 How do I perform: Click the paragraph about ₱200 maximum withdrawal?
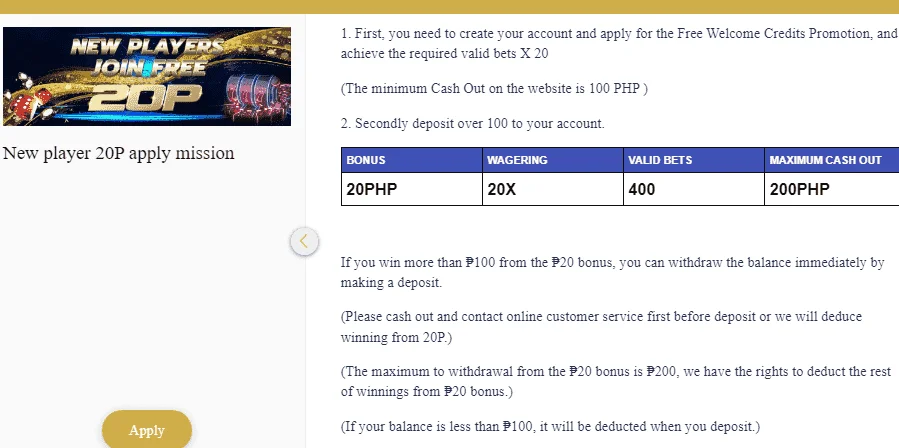click(x=616, y=381)
